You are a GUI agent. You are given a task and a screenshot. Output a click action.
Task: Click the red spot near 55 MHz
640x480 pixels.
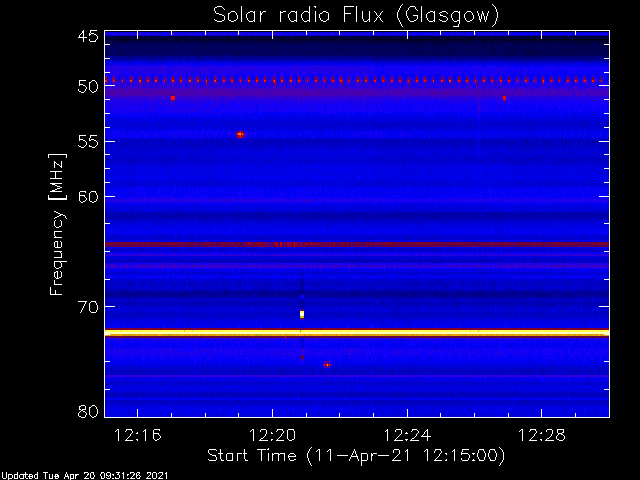(240, 134)
